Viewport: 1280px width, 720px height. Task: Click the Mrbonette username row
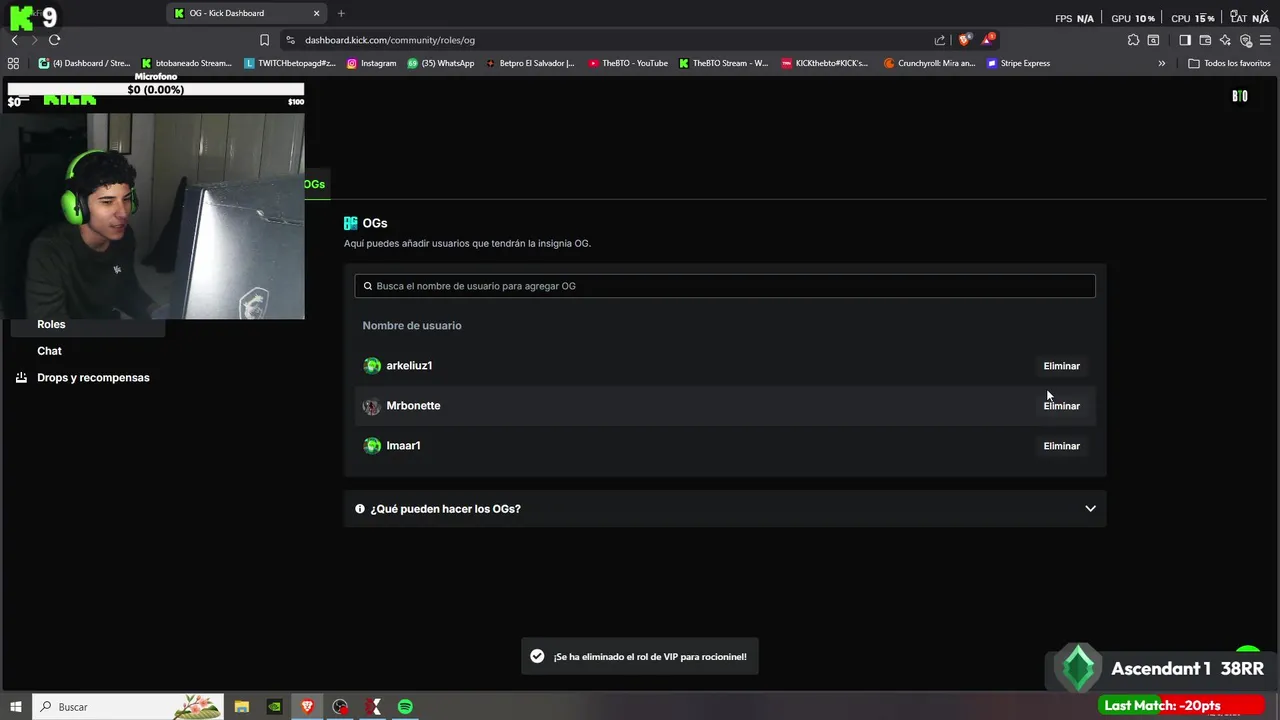(x=725, y=406)
